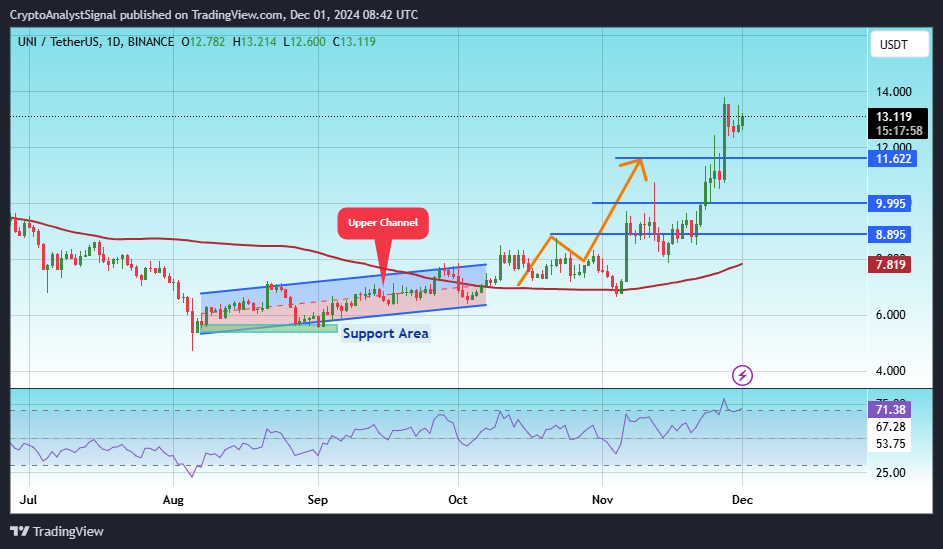
Task: Click the USDT currency label button
Action: point(899,44)
